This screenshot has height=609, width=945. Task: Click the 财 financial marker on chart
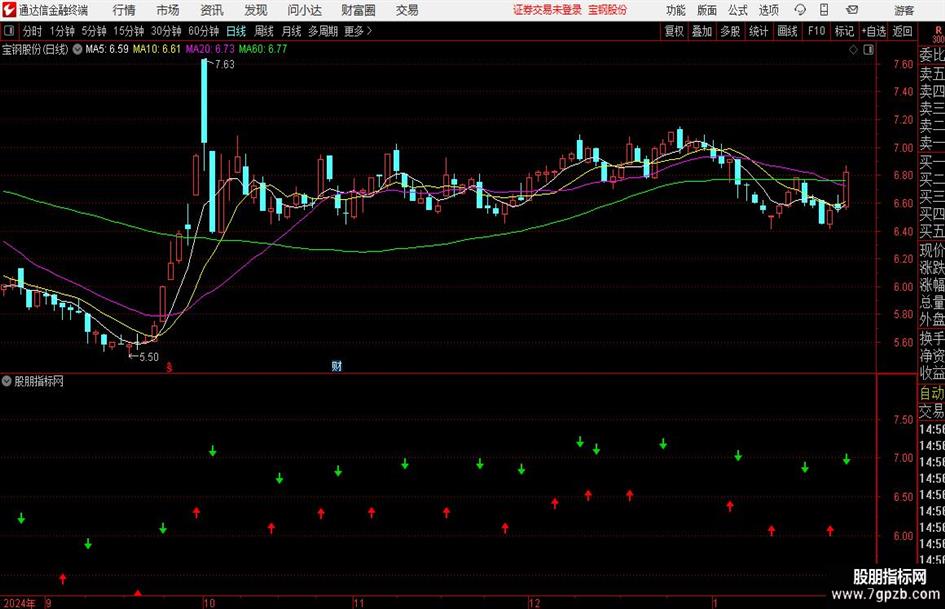click(x=337, y=365)
